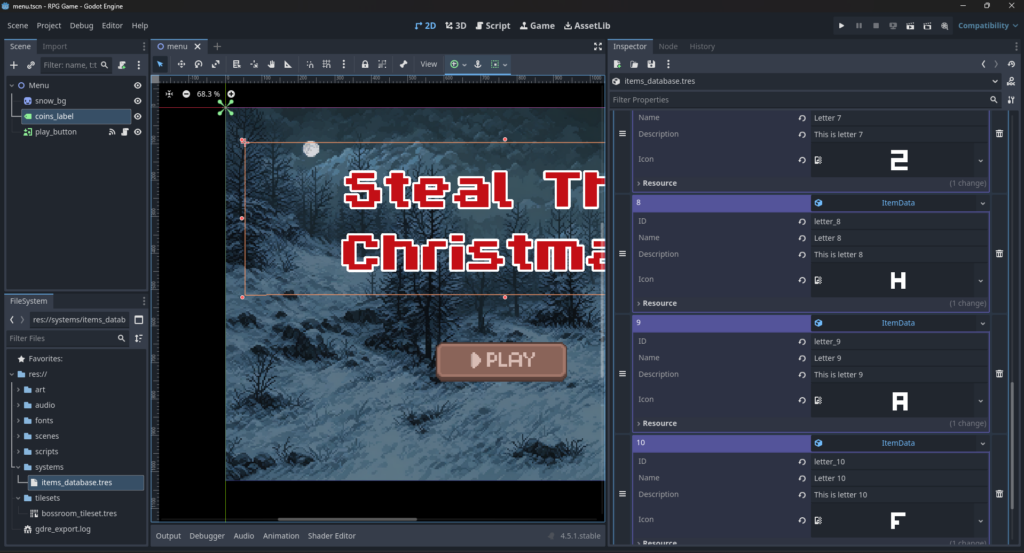Zoom in the viewport with plus button
Viewport: 1024px width, 553px height.
click(x=231, y=94)
